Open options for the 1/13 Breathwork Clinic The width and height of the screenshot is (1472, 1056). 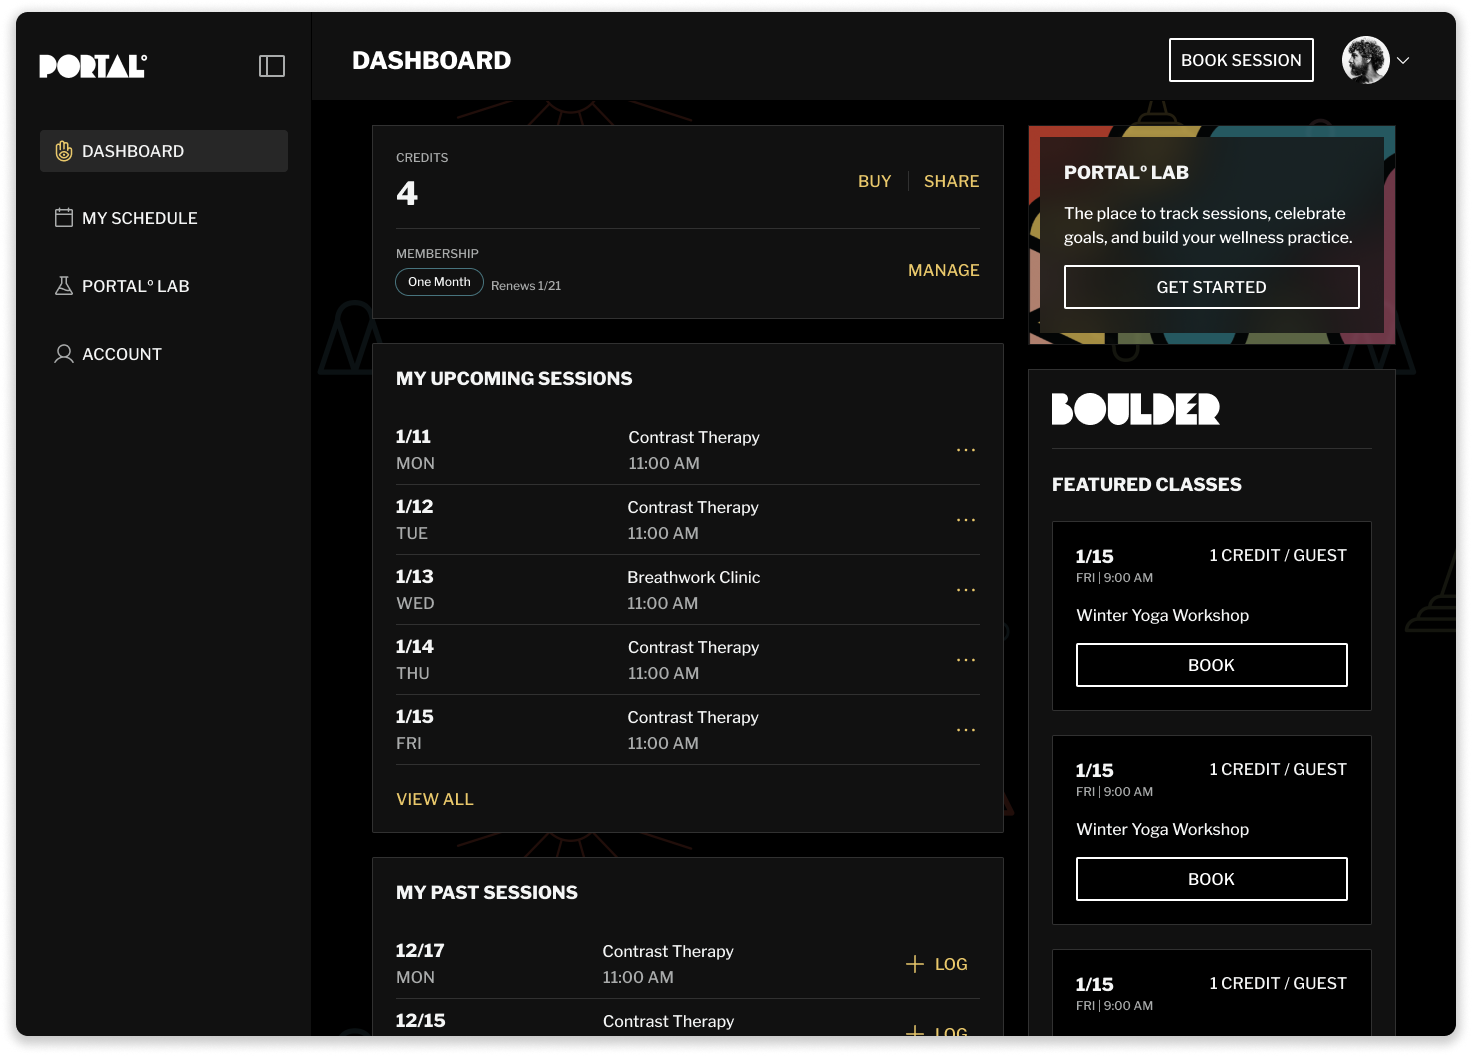(965, 590)
